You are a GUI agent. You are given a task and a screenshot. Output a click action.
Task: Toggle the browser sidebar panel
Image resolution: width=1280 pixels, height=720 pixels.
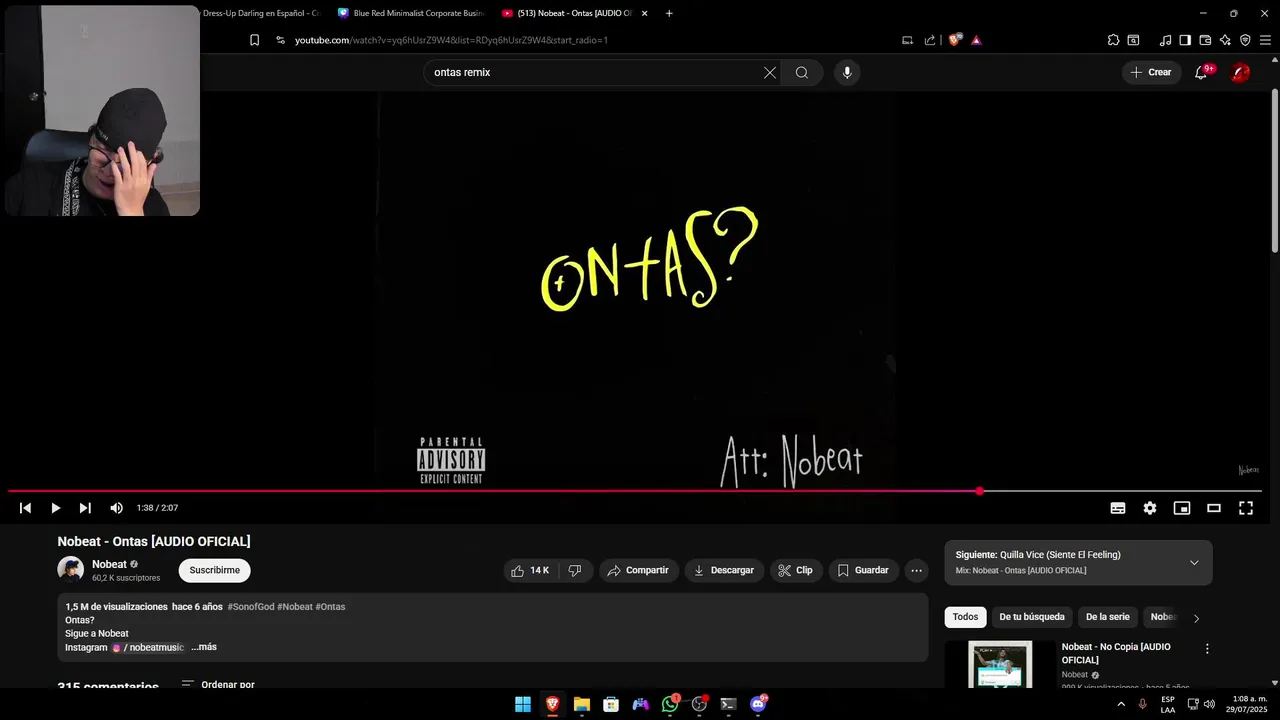pyautogui.click(x=1185, y=40)
